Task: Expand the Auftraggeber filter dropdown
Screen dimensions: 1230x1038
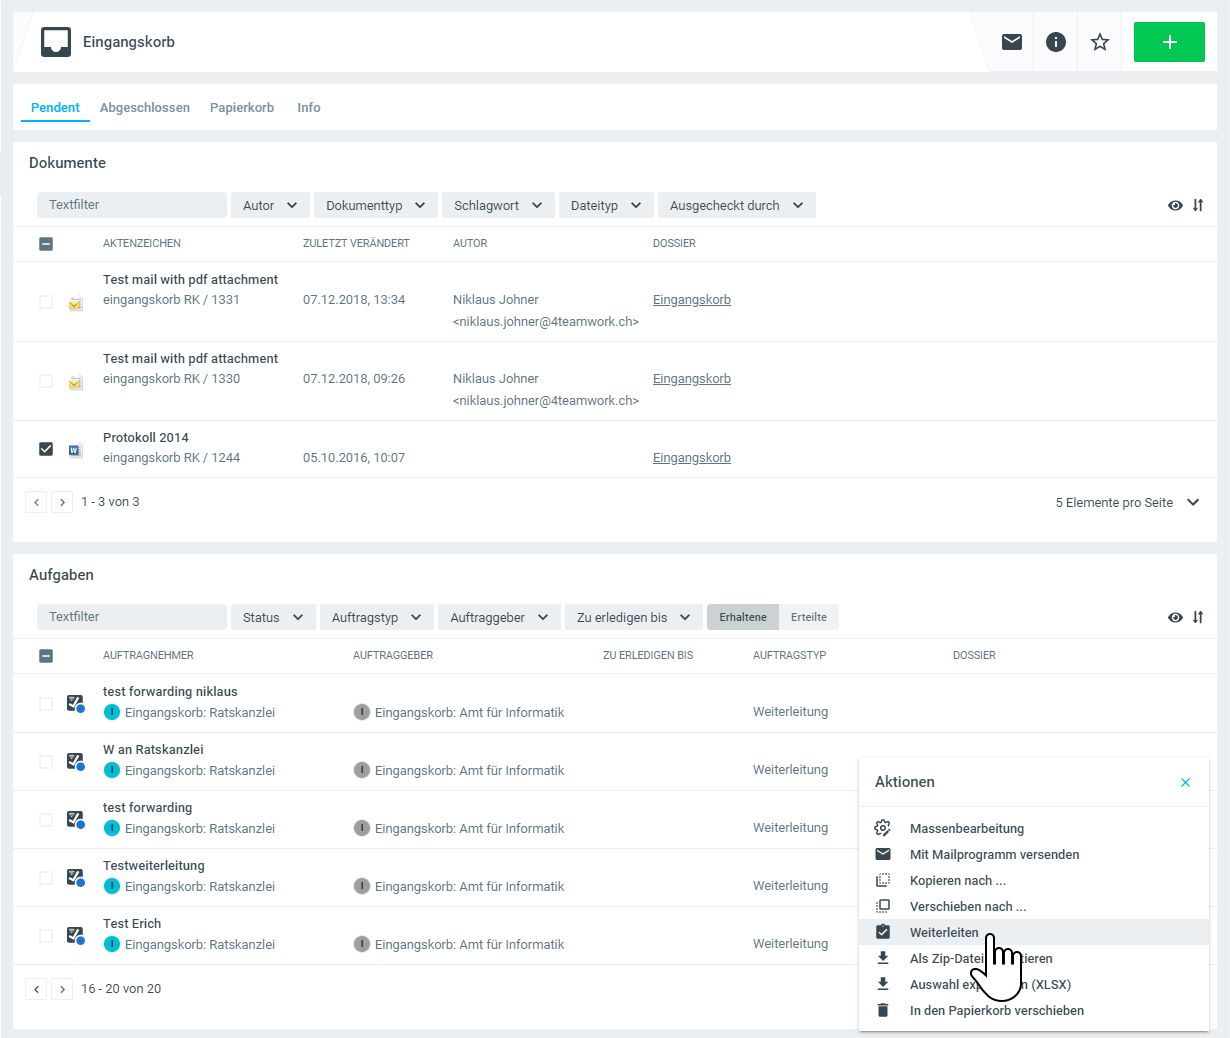Action: [498, 617]
